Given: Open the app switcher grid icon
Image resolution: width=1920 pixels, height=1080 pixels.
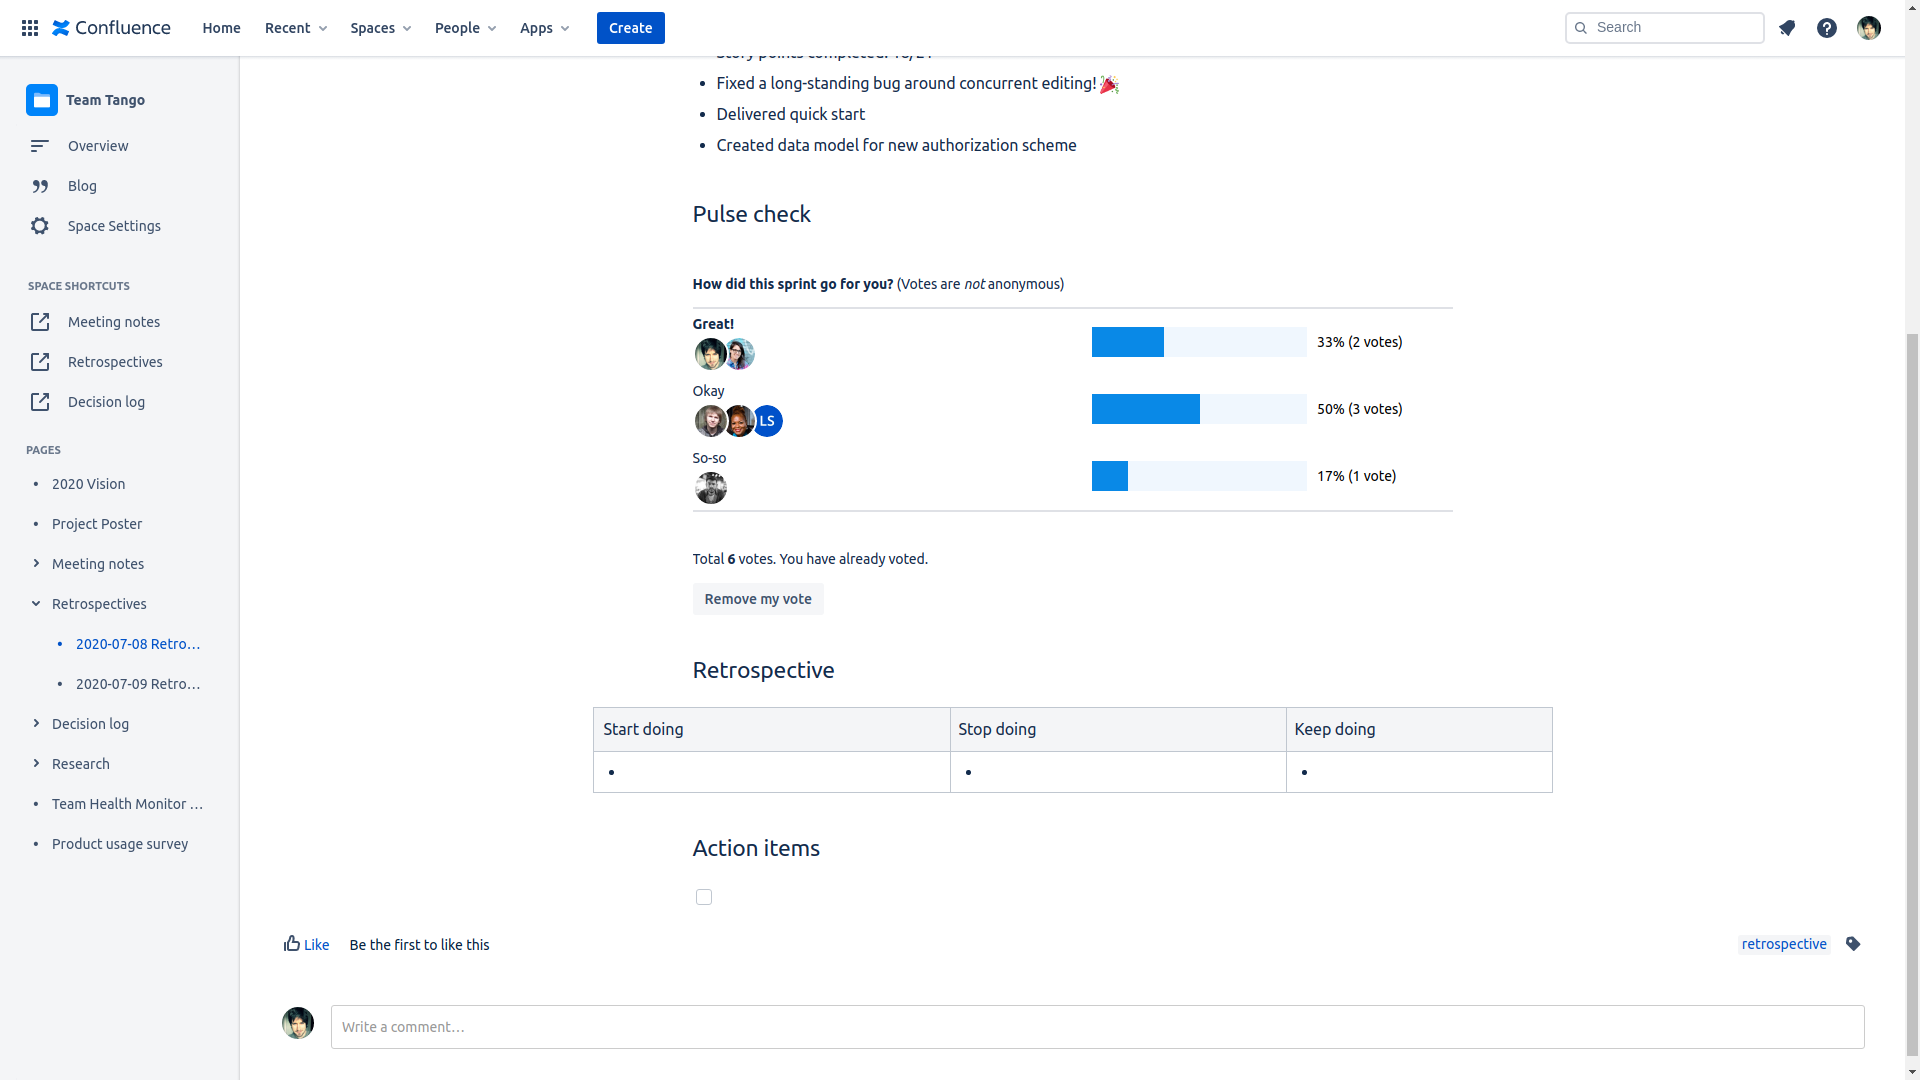Looking at the screenshot, I should coord(30,28).
